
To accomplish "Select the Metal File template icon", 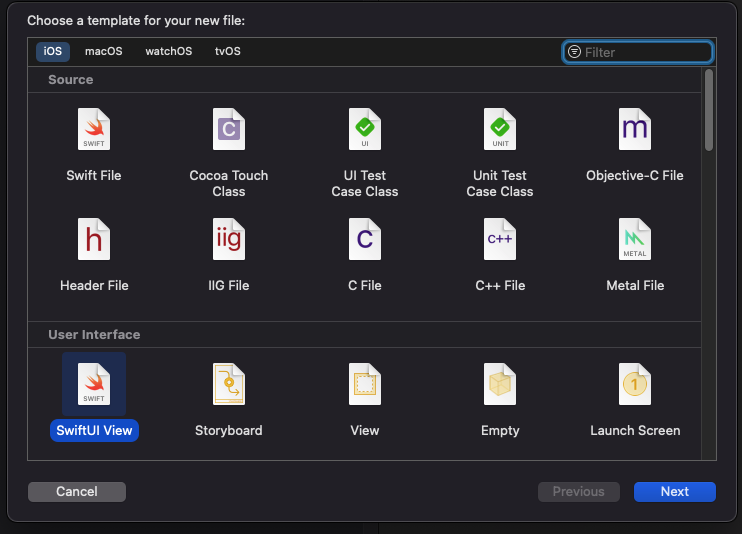I will (635, 239).
